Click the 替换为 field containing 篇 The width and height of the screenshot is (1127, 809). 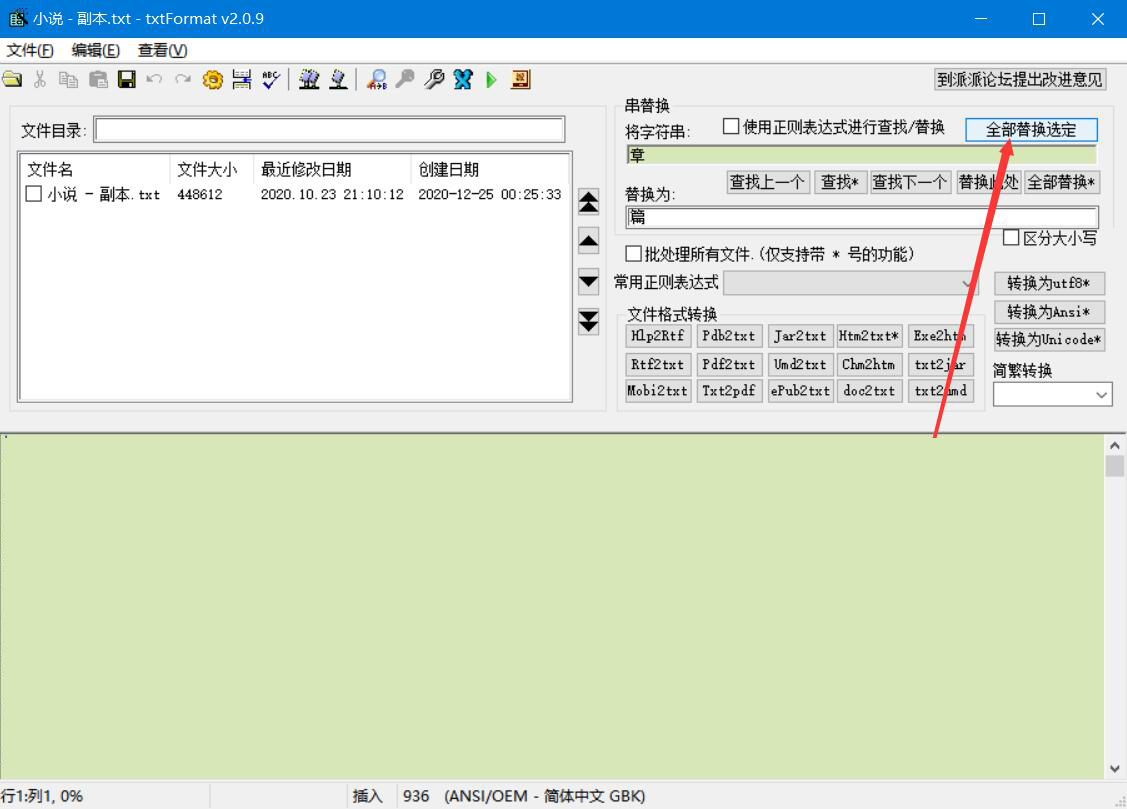(x=862, y=216)
